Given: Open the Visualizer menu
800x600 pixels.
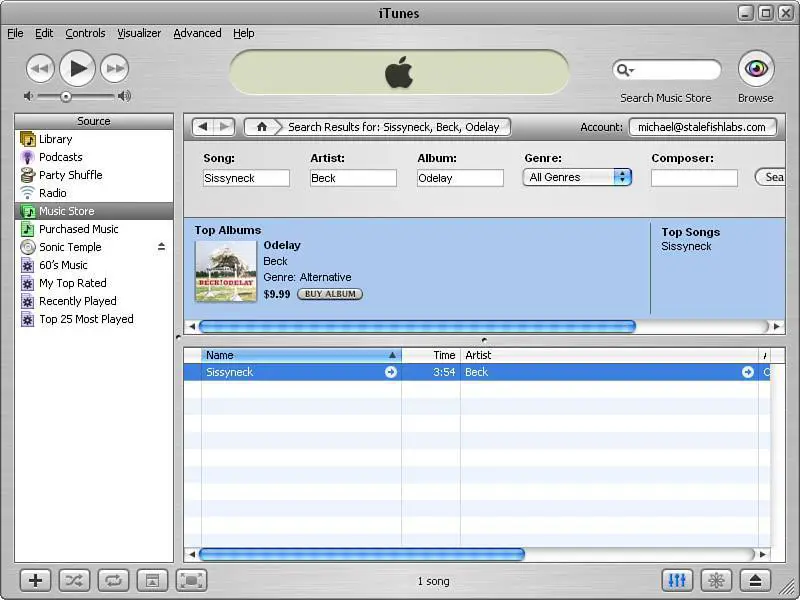Looking at the screenshot, I should tap(139, 33).
